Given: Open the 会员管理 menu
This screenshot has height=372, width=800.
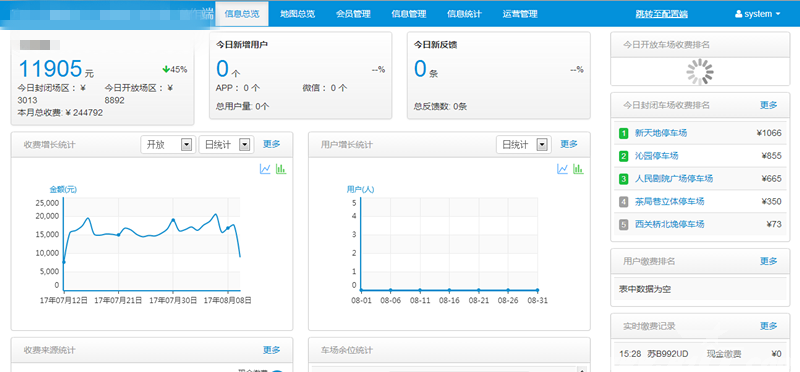Looking at the screenshot, I should coord(353,14).
